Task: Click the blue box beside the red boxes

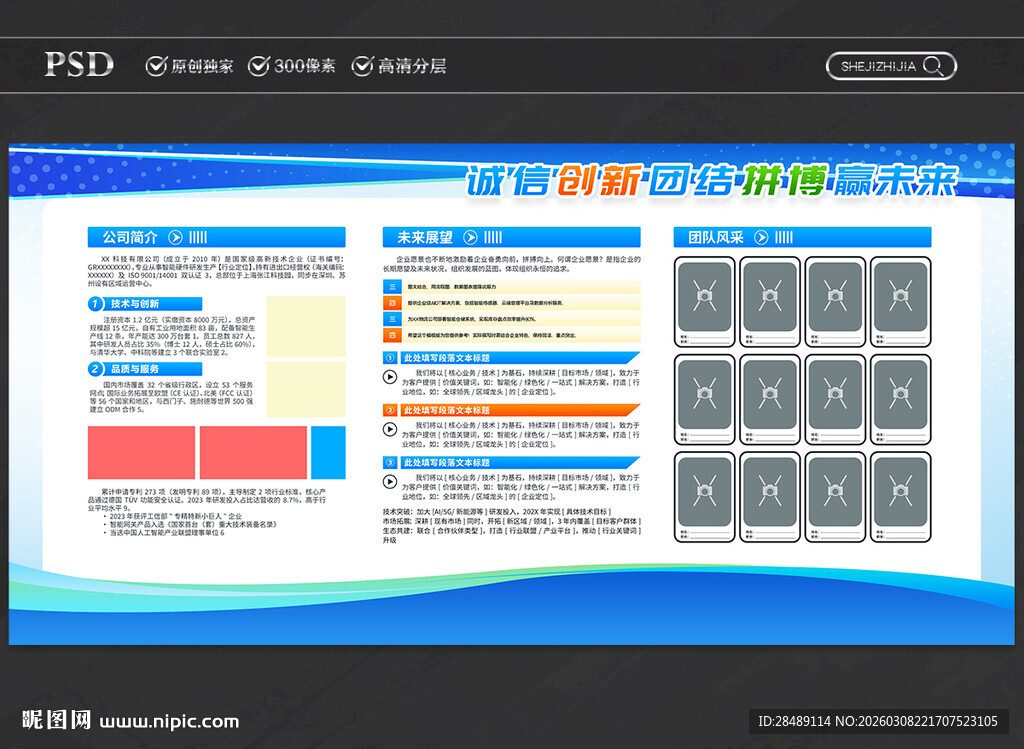Action: [x=328, y=453]
